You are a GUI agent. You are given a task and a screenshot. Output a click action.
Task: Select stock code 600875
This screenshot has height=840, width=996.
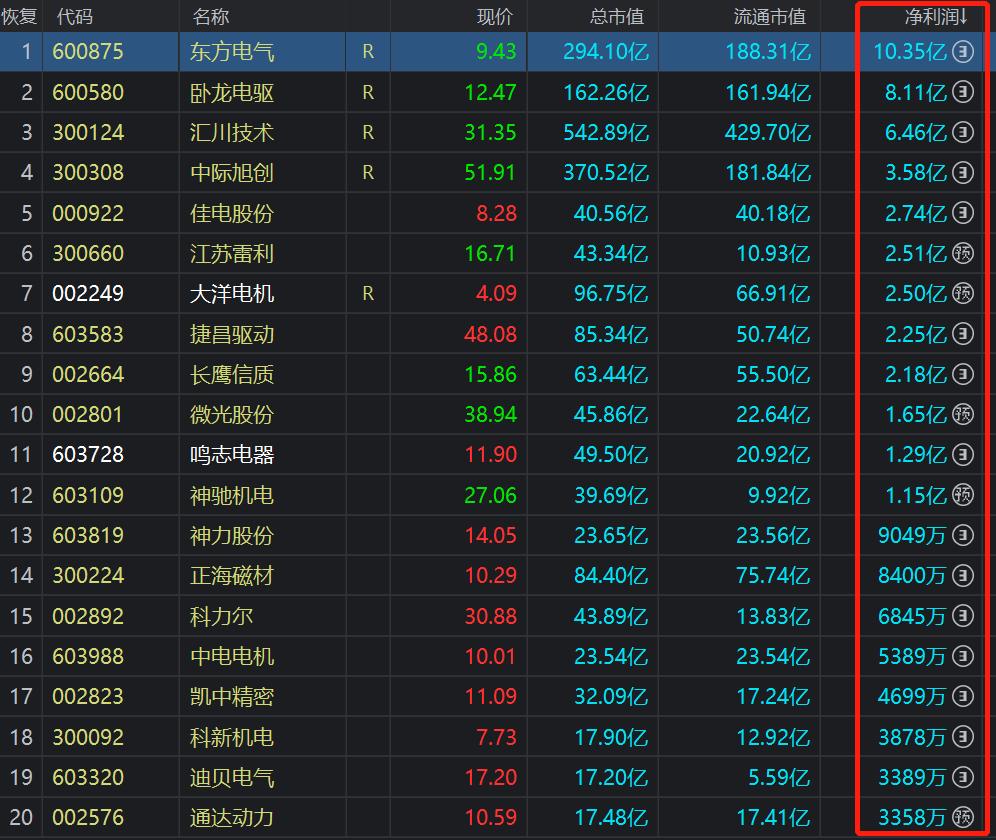point(88,51)
